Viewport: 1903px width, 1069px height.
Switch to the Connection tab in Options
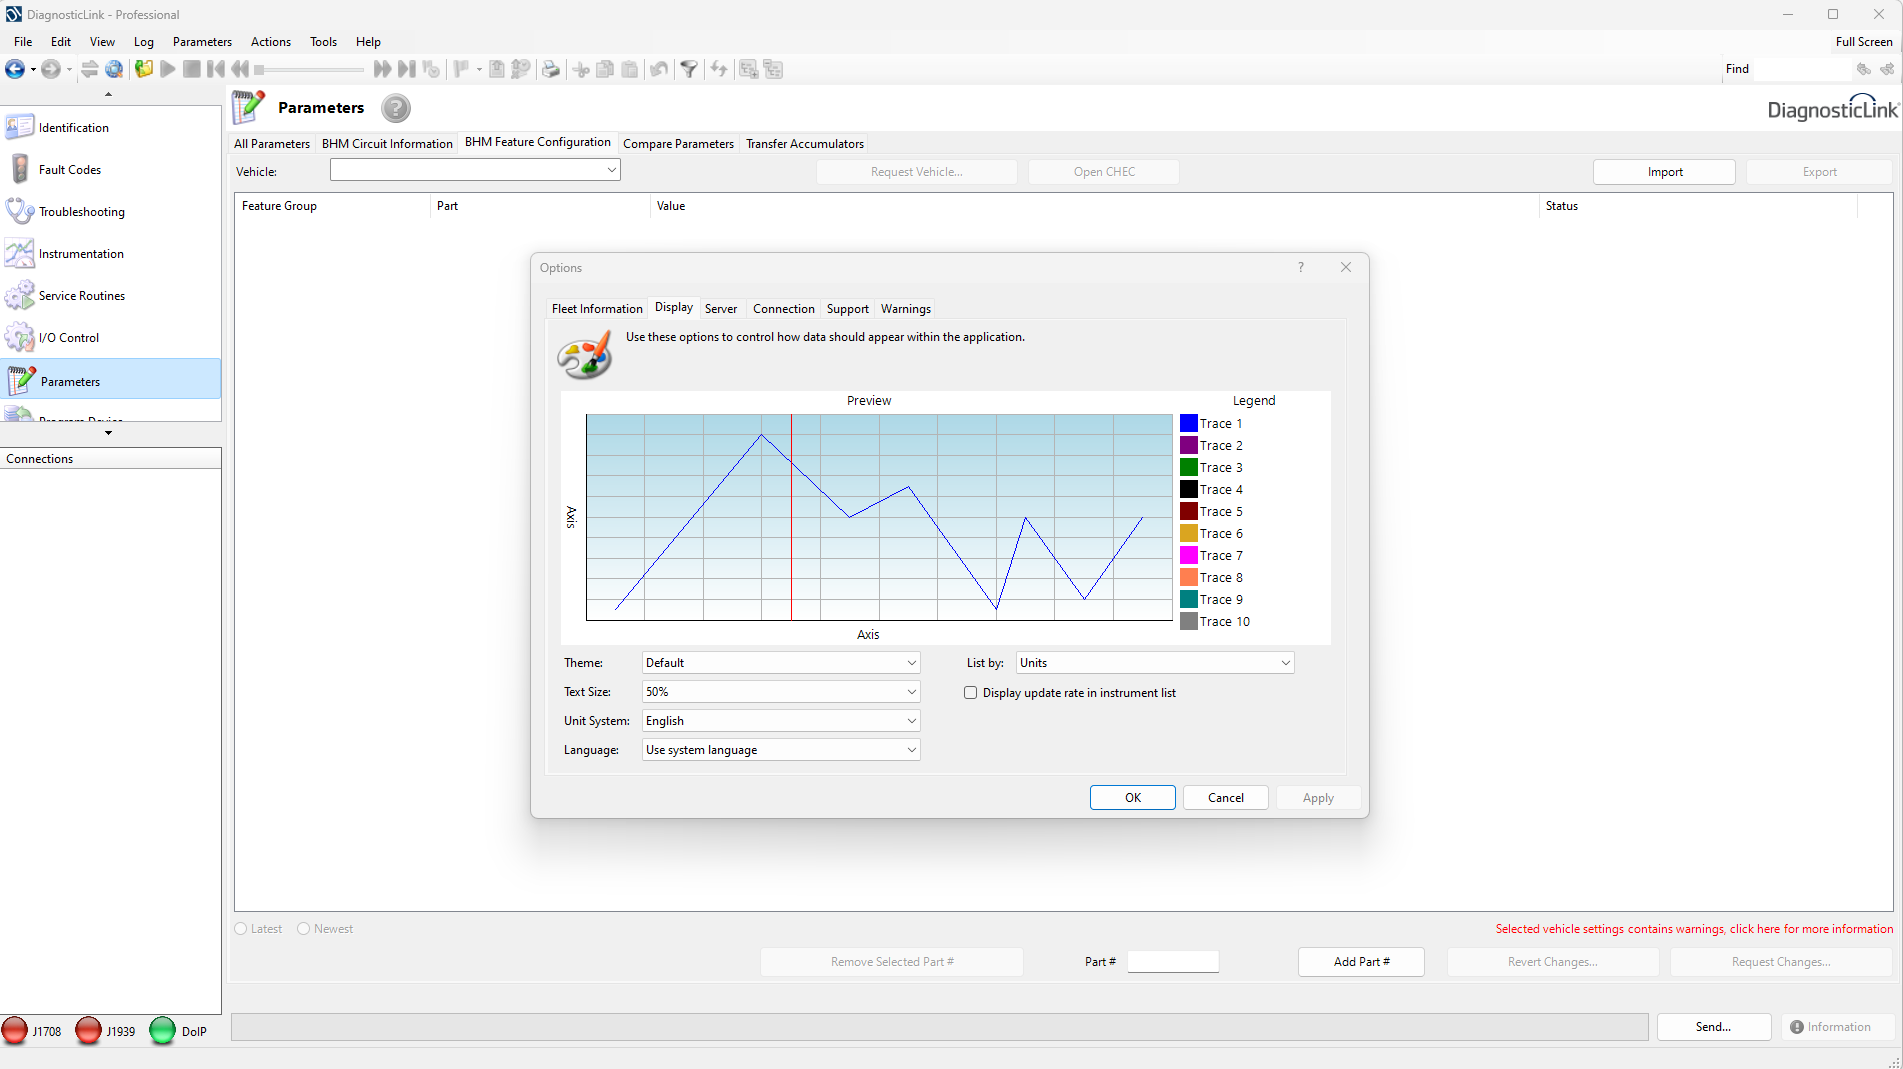tap(783, 309)
